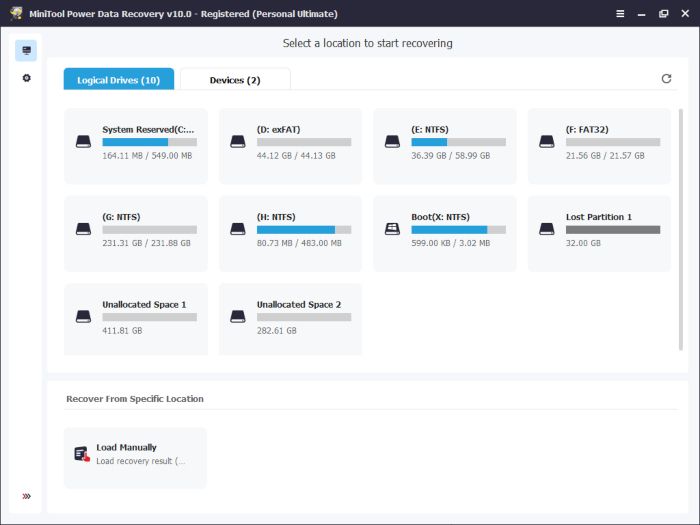Select the System Reserved(C:... label
700x525 pixels.
coord(148,129)
